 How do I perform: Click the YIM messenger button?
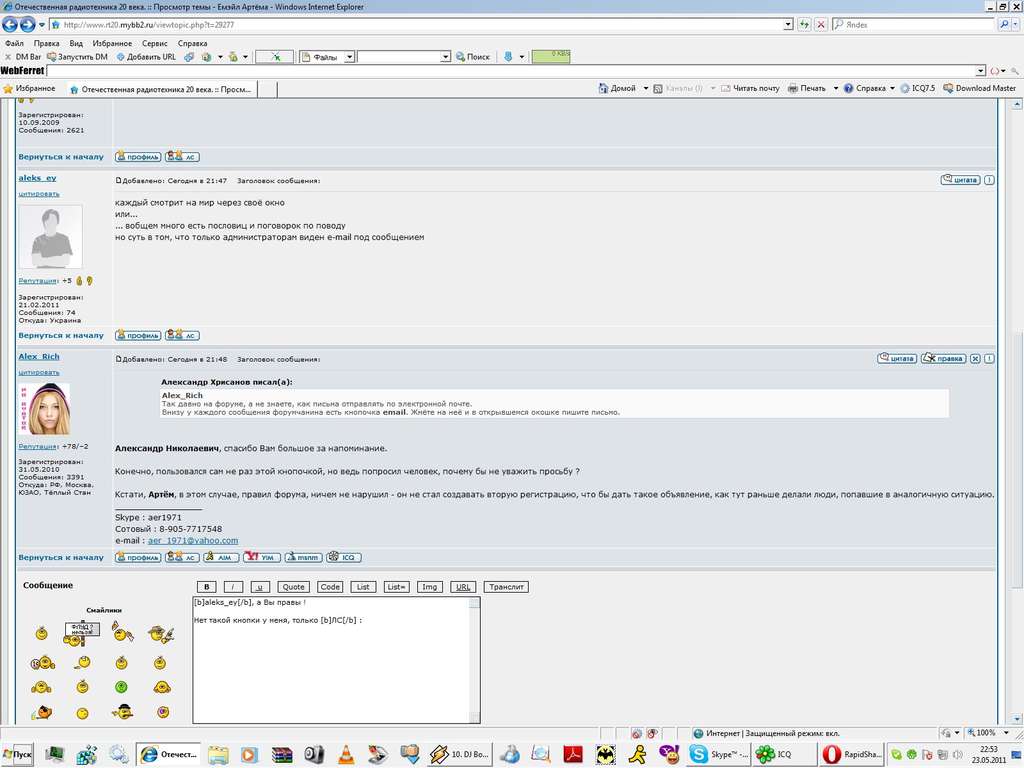tap(262, 557)
